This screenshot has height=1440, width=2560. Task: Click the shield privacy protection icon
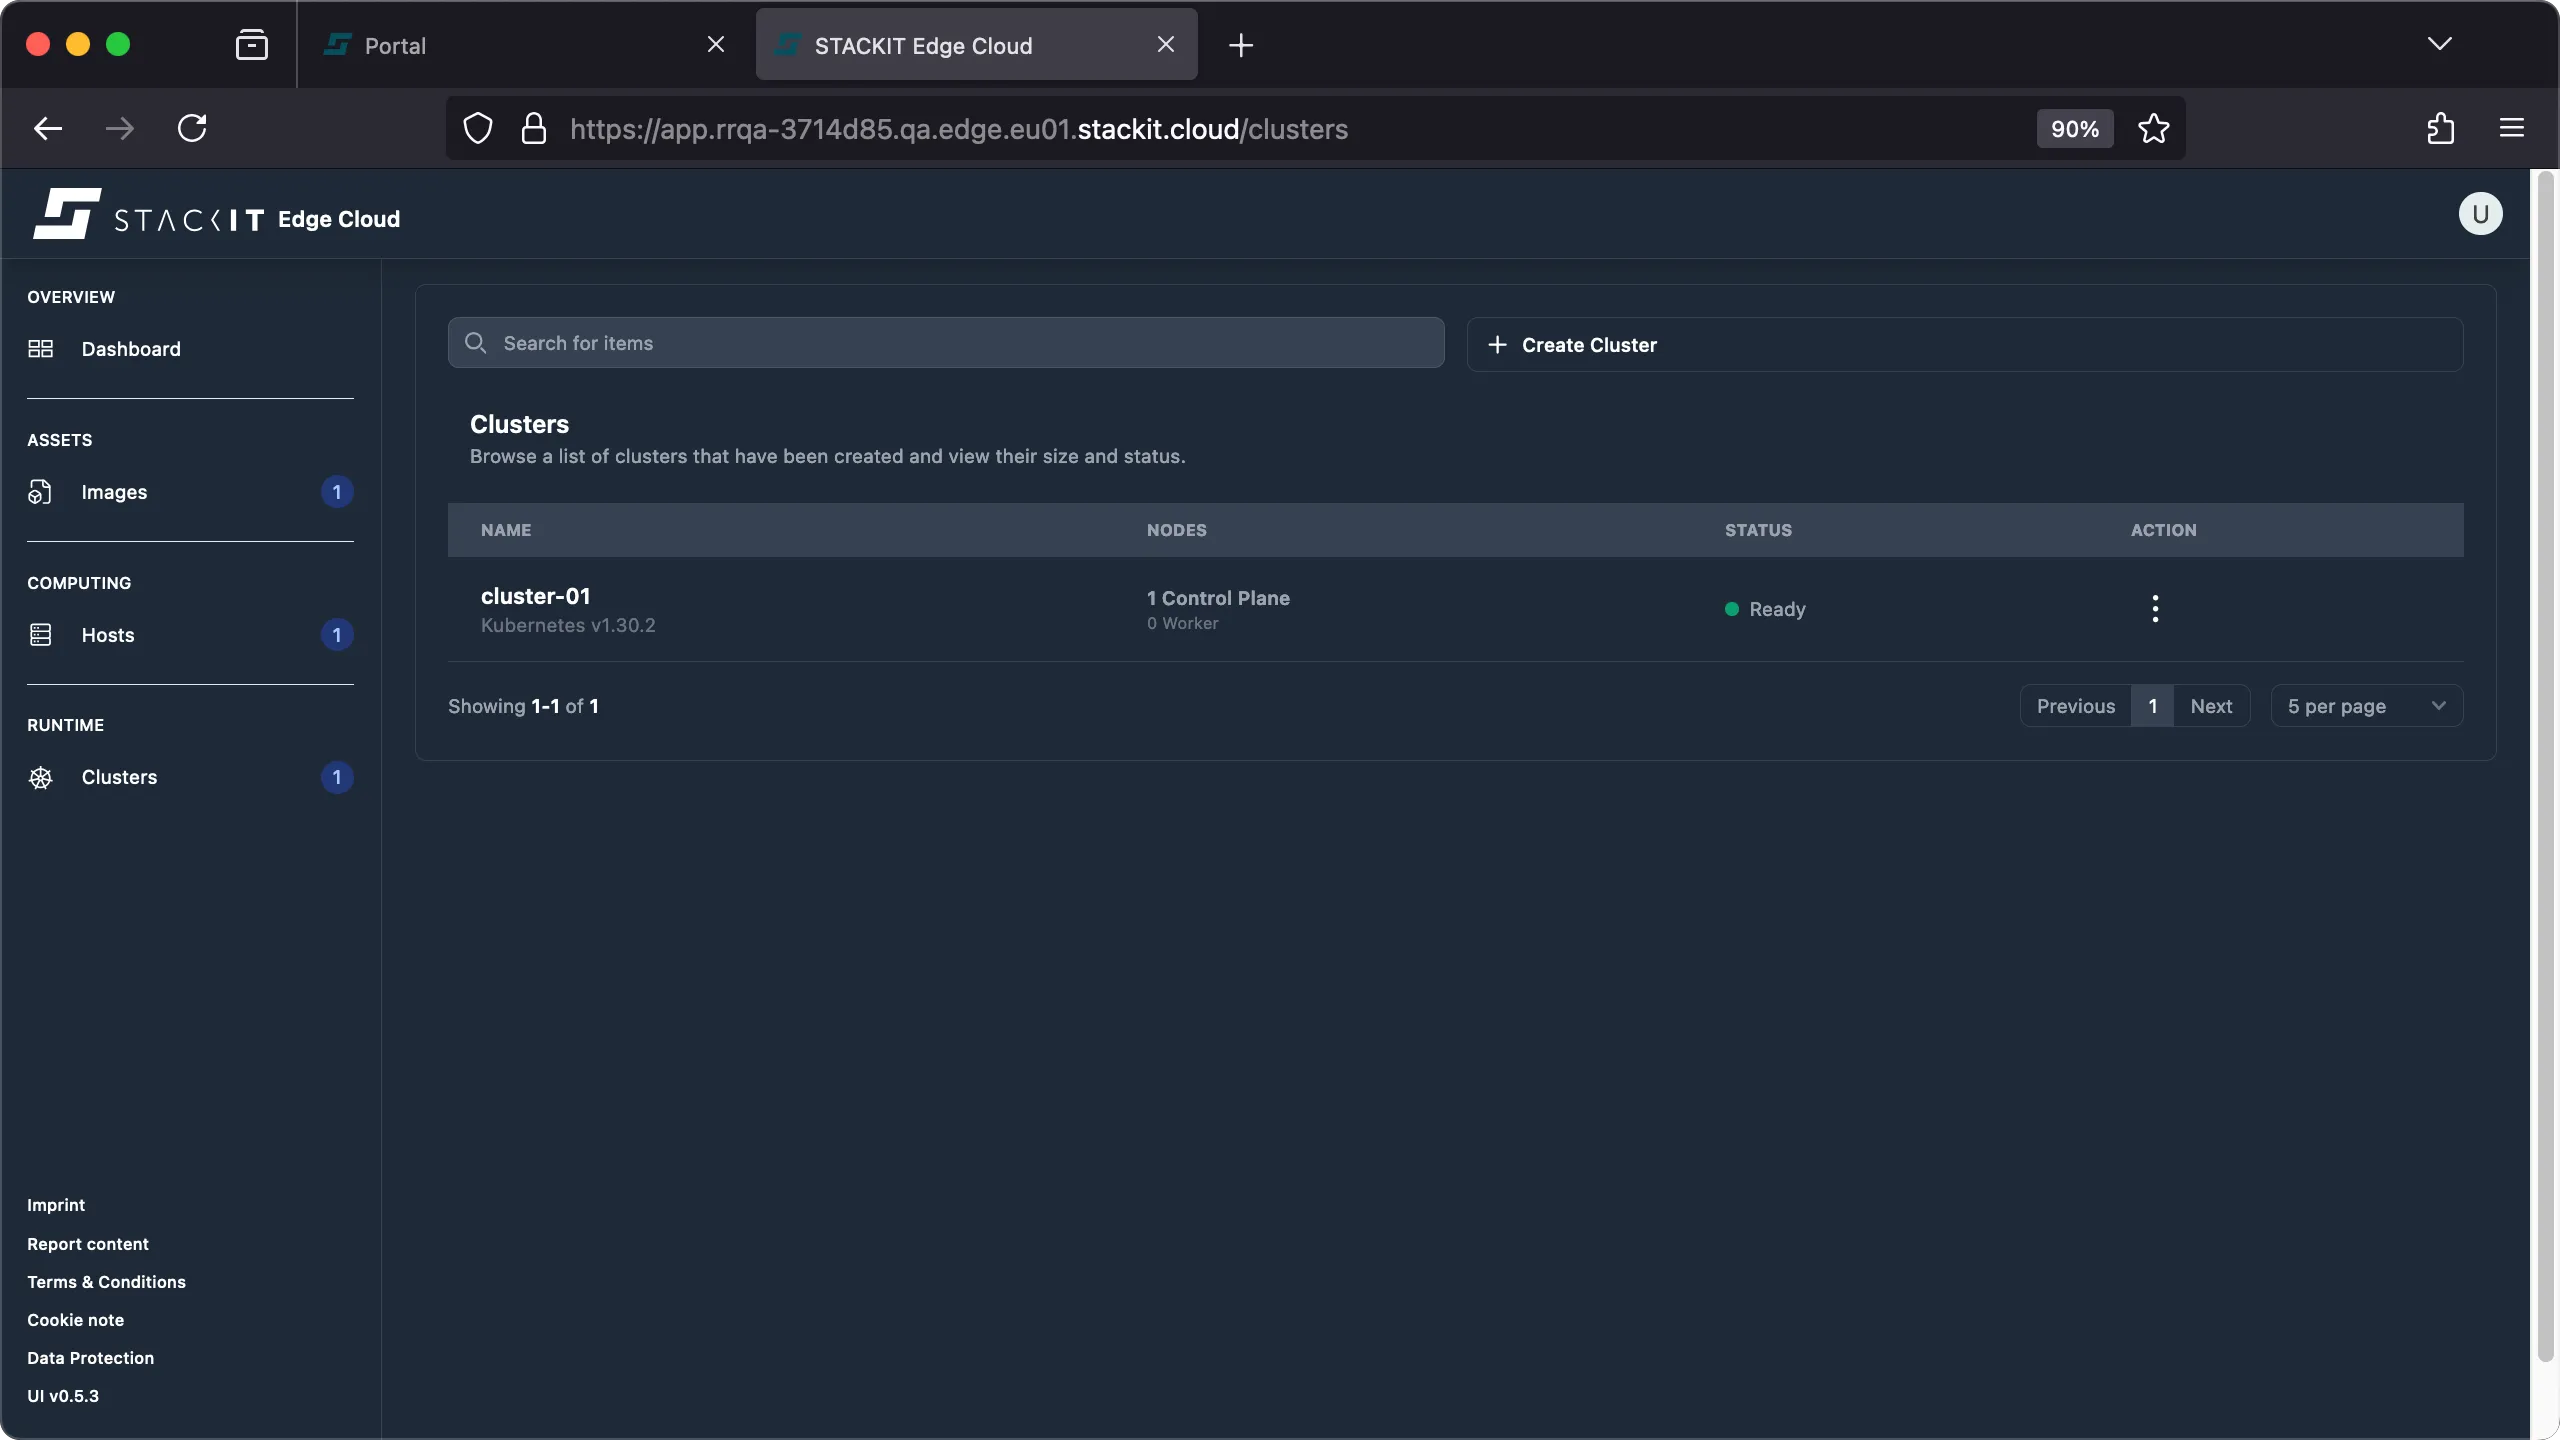point(476,128)
